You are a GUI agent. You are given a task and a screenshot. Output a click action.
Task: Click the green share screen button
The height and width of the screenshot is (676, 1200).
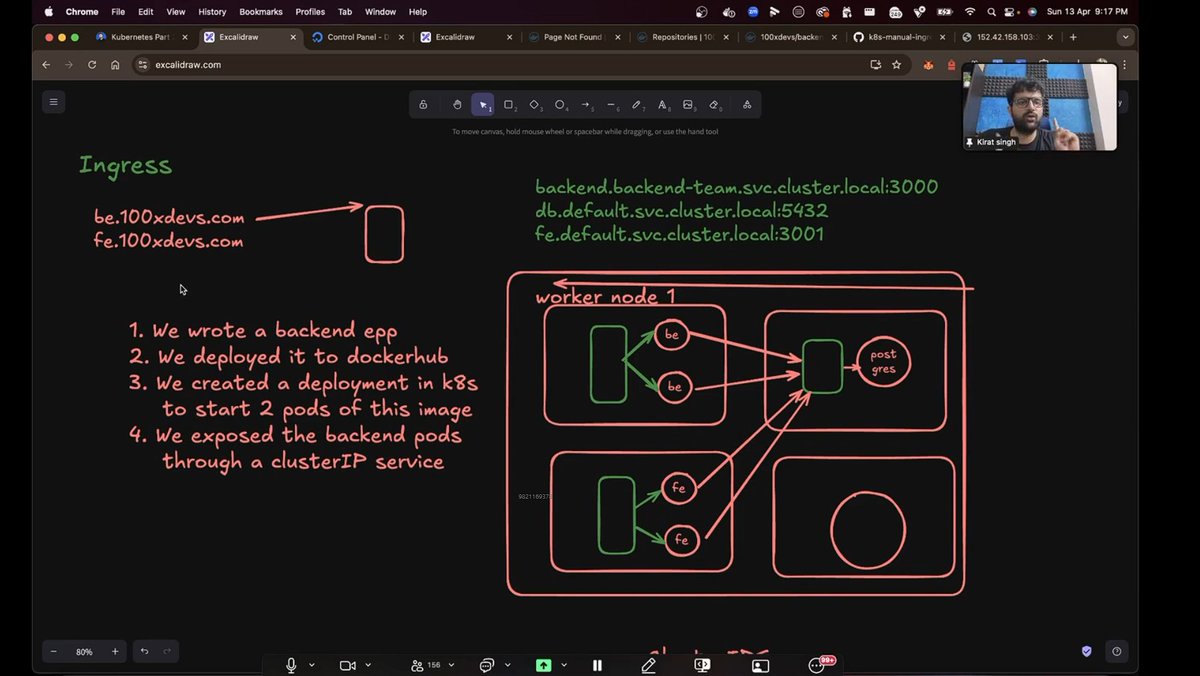pyautogui.click(x=544, y=665)
